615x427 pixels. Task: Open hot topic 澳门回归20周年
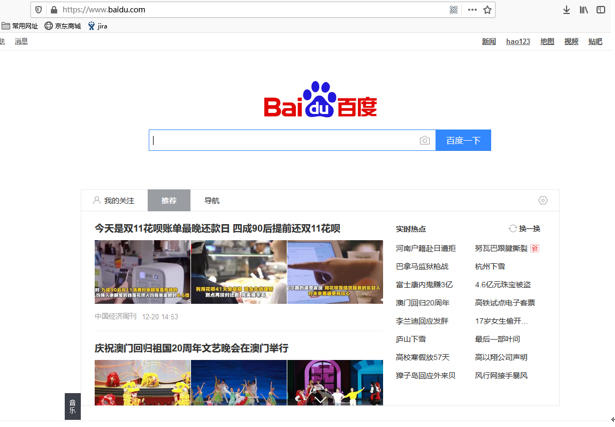422,302
